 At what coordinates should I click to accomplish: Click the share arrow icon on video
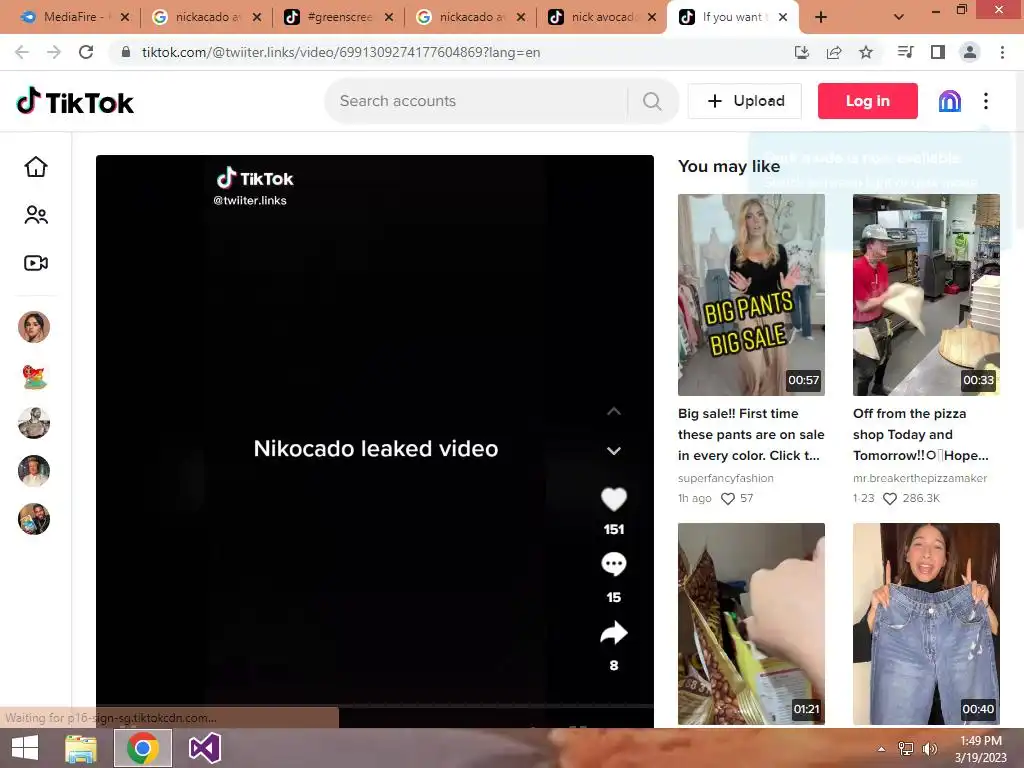tap(614, 633)
